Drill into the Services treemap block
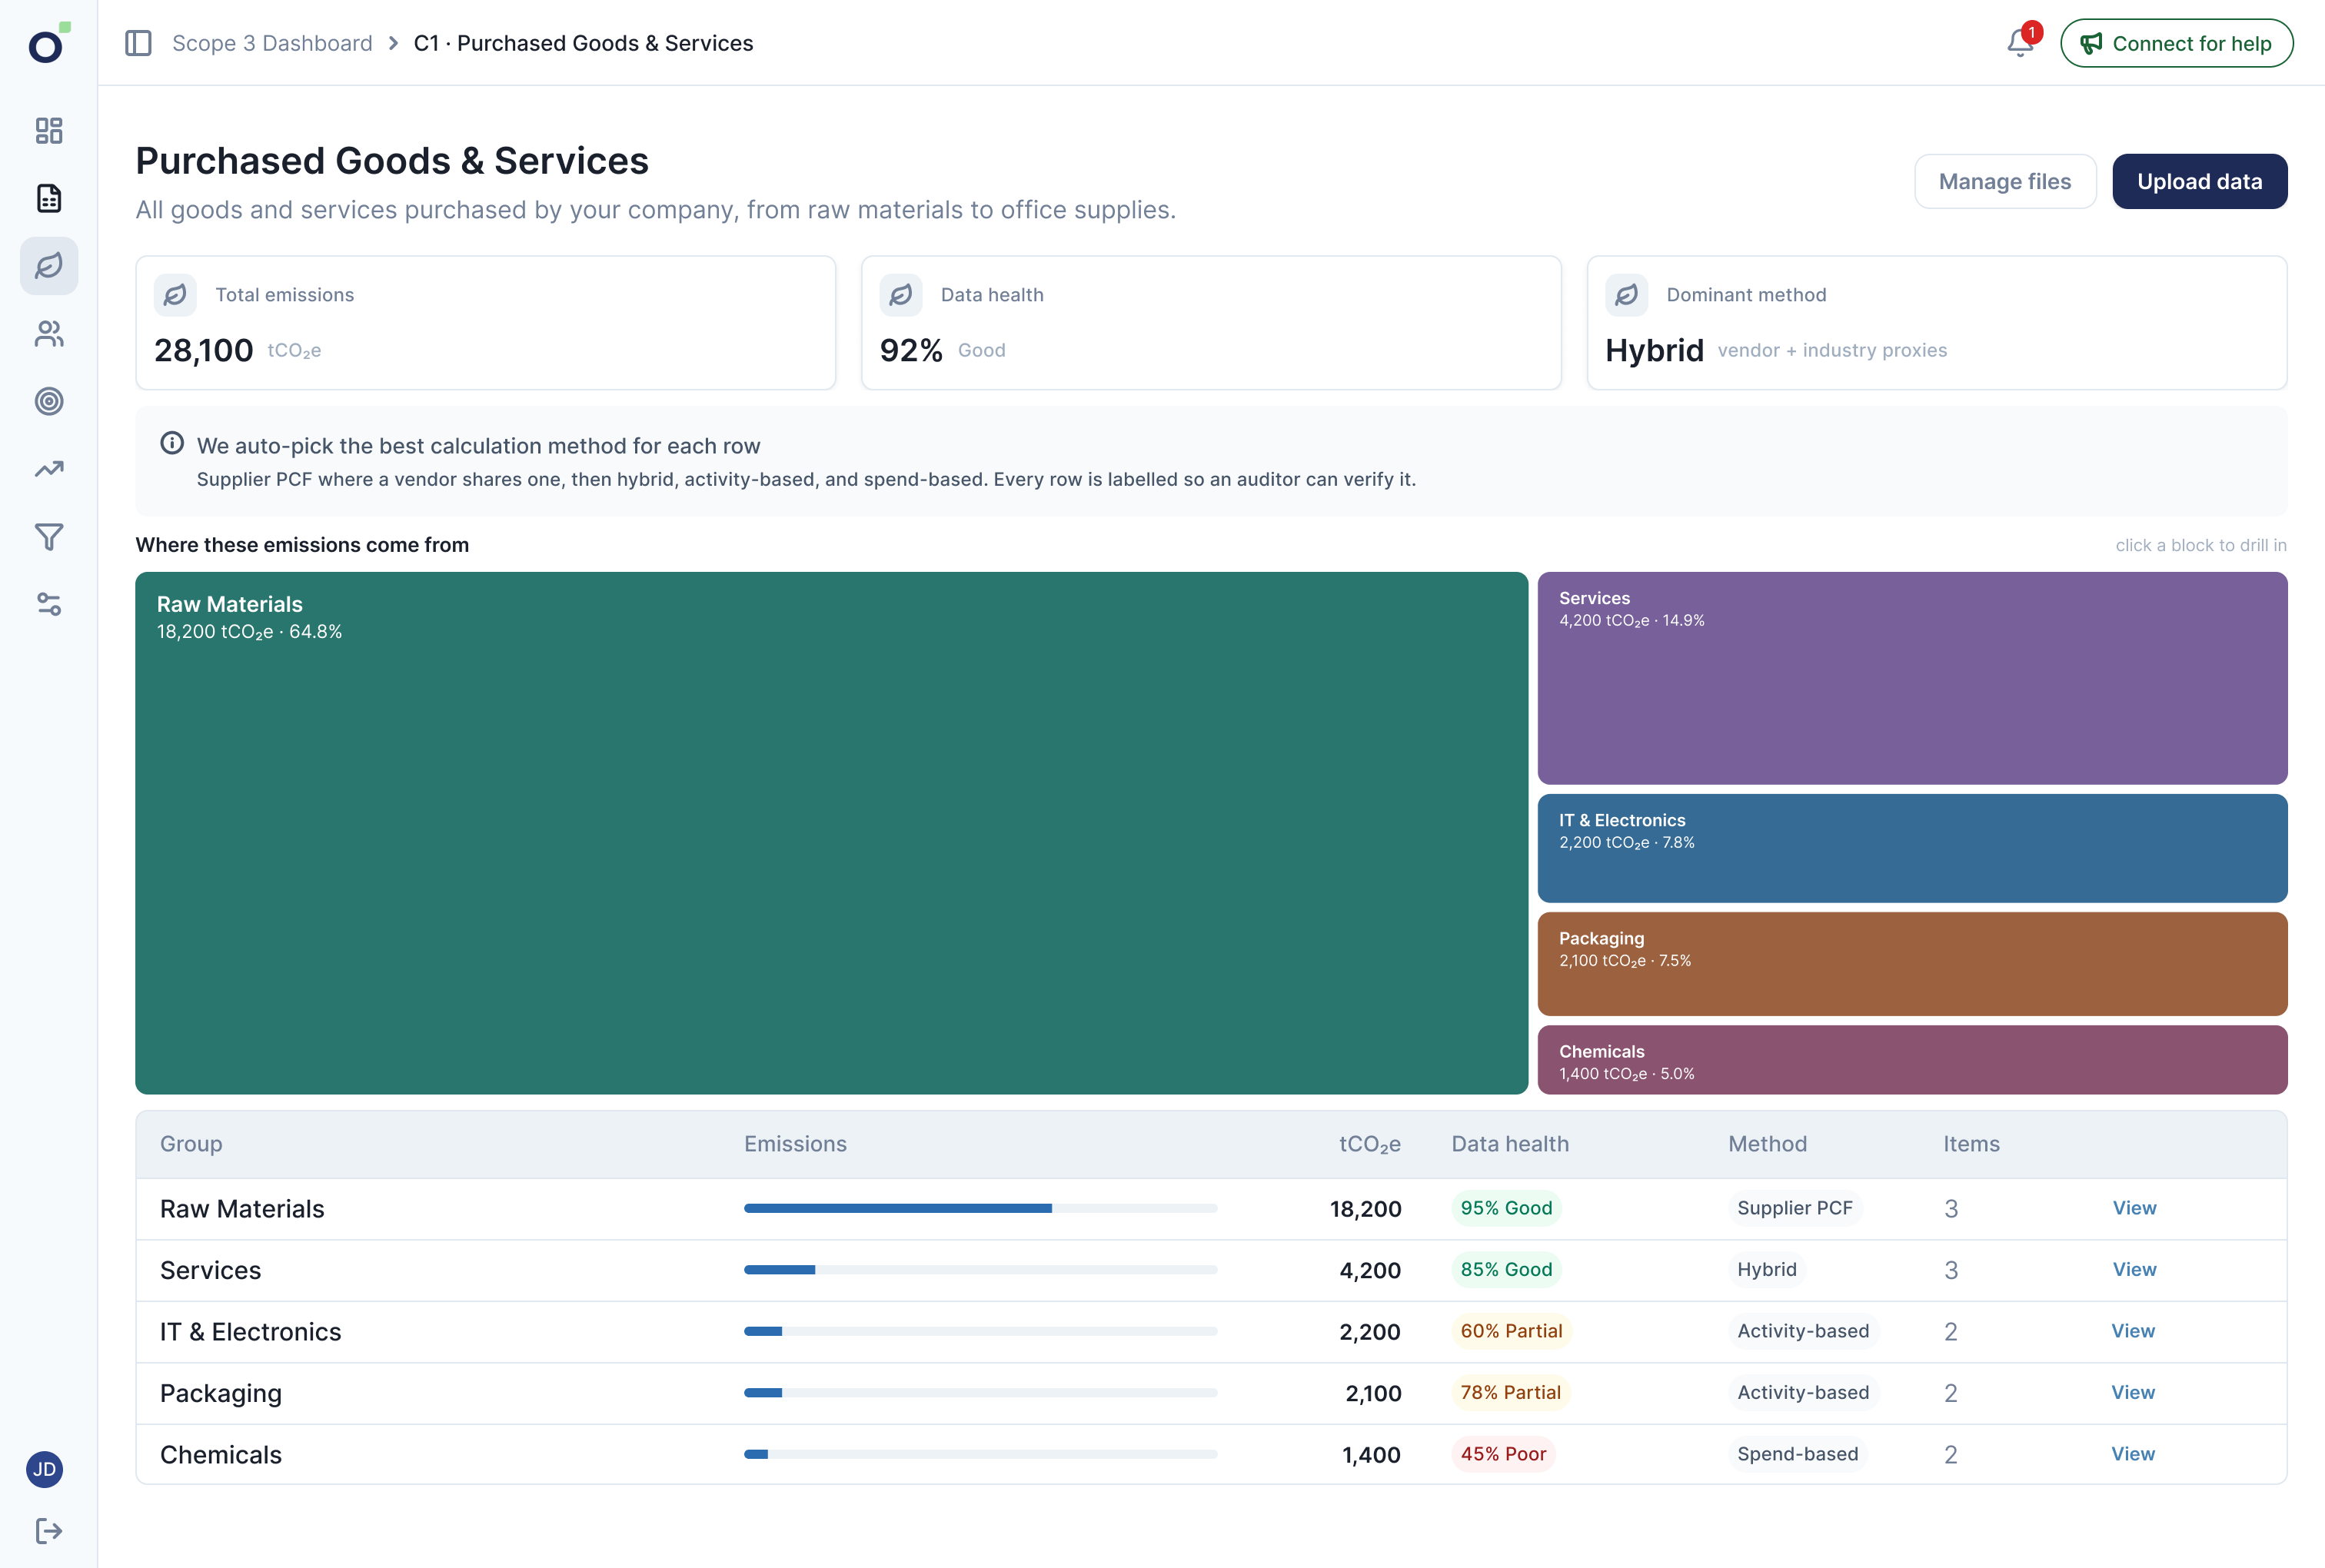Image resolution: width=2325 pixels, height=1568 pixels. click(x=1912, y=678)
